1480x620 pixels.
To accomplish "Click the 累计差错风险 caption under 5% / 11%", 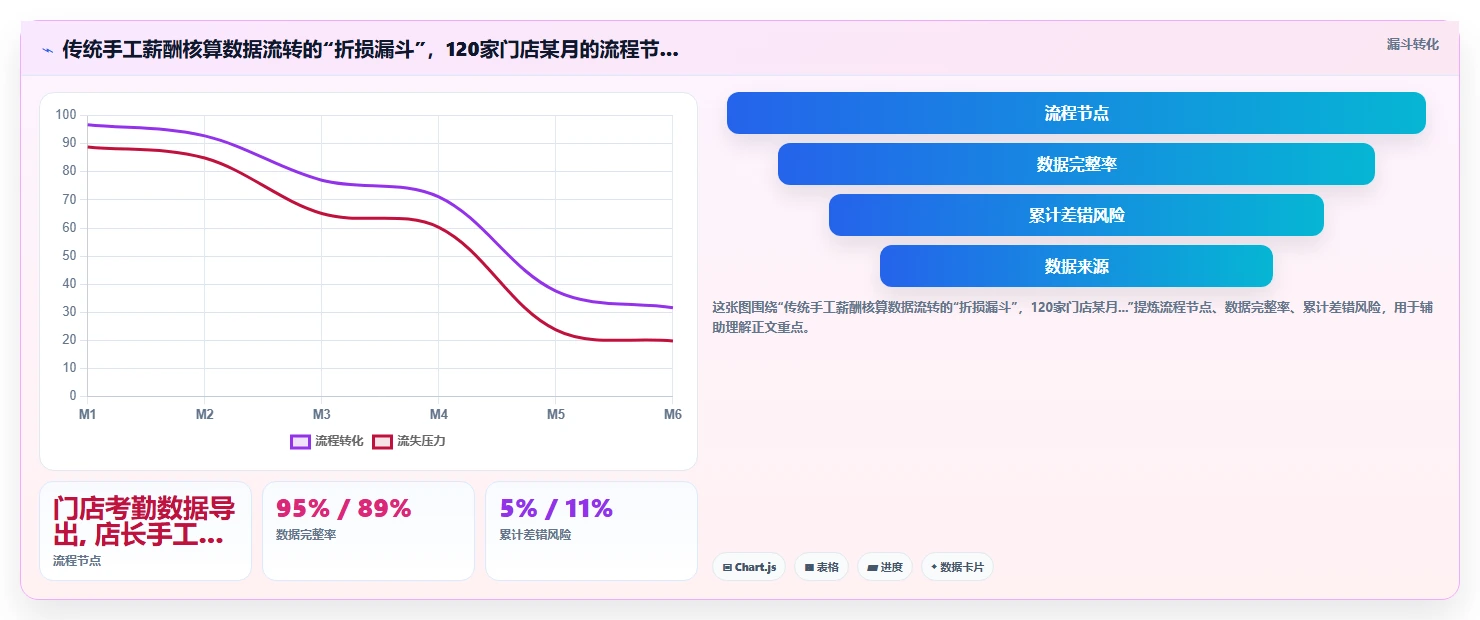I will 535,535.
